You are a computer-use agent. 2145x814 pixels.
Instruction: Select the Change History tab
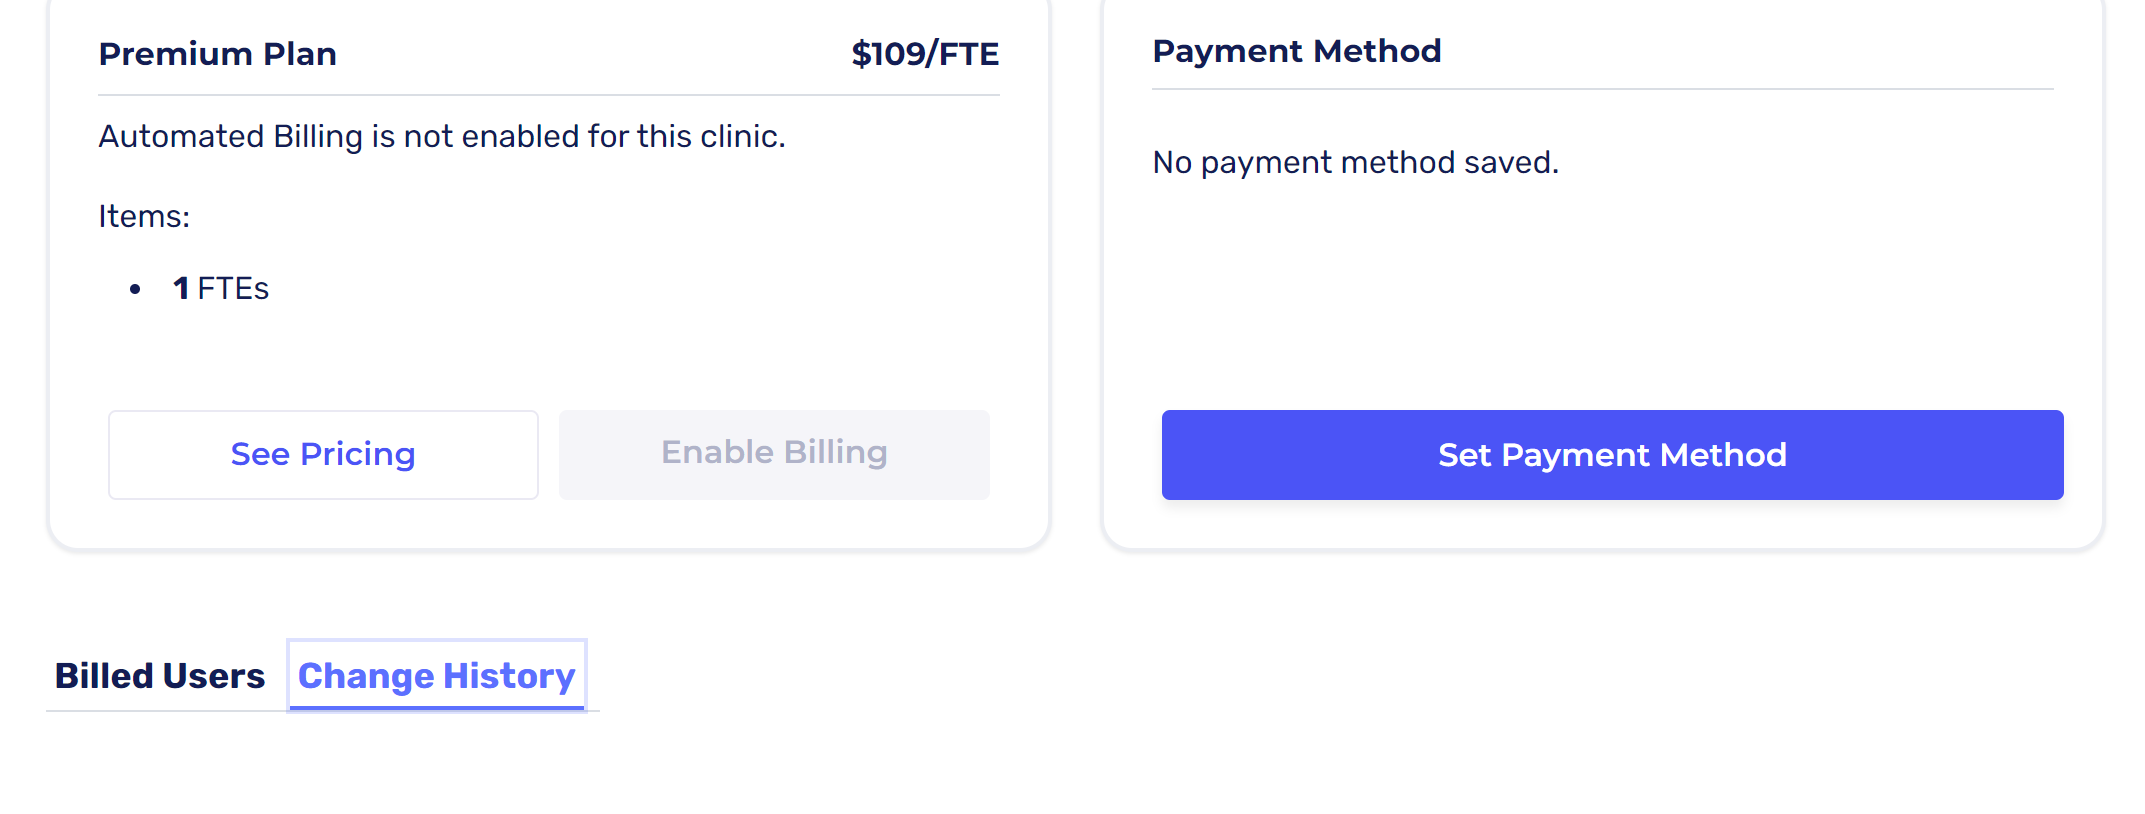436,676
